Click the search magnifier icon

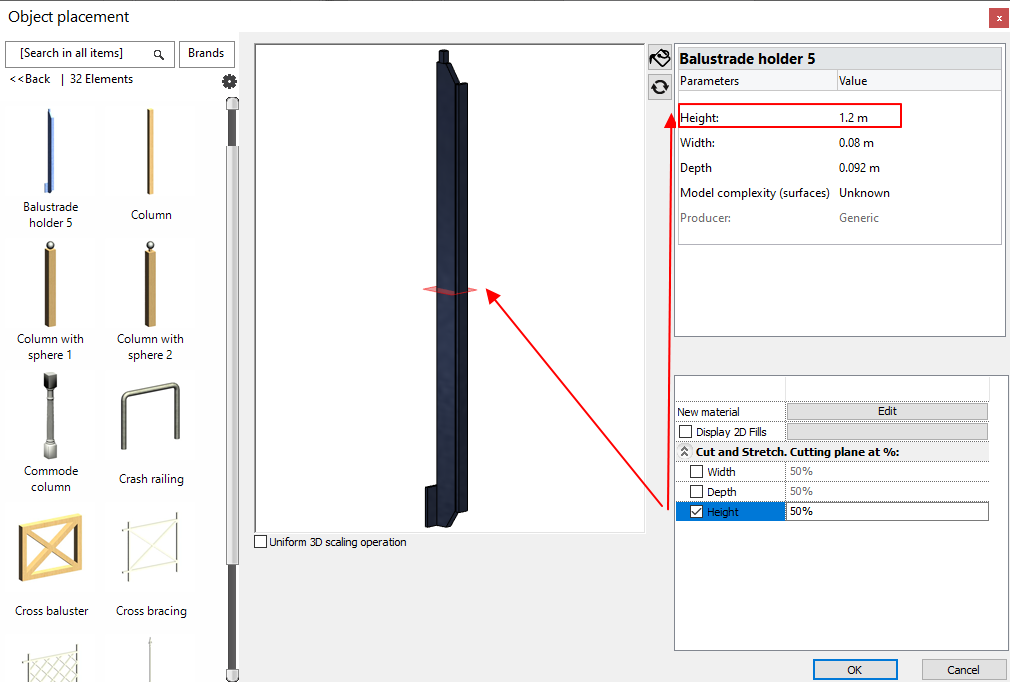158,54
